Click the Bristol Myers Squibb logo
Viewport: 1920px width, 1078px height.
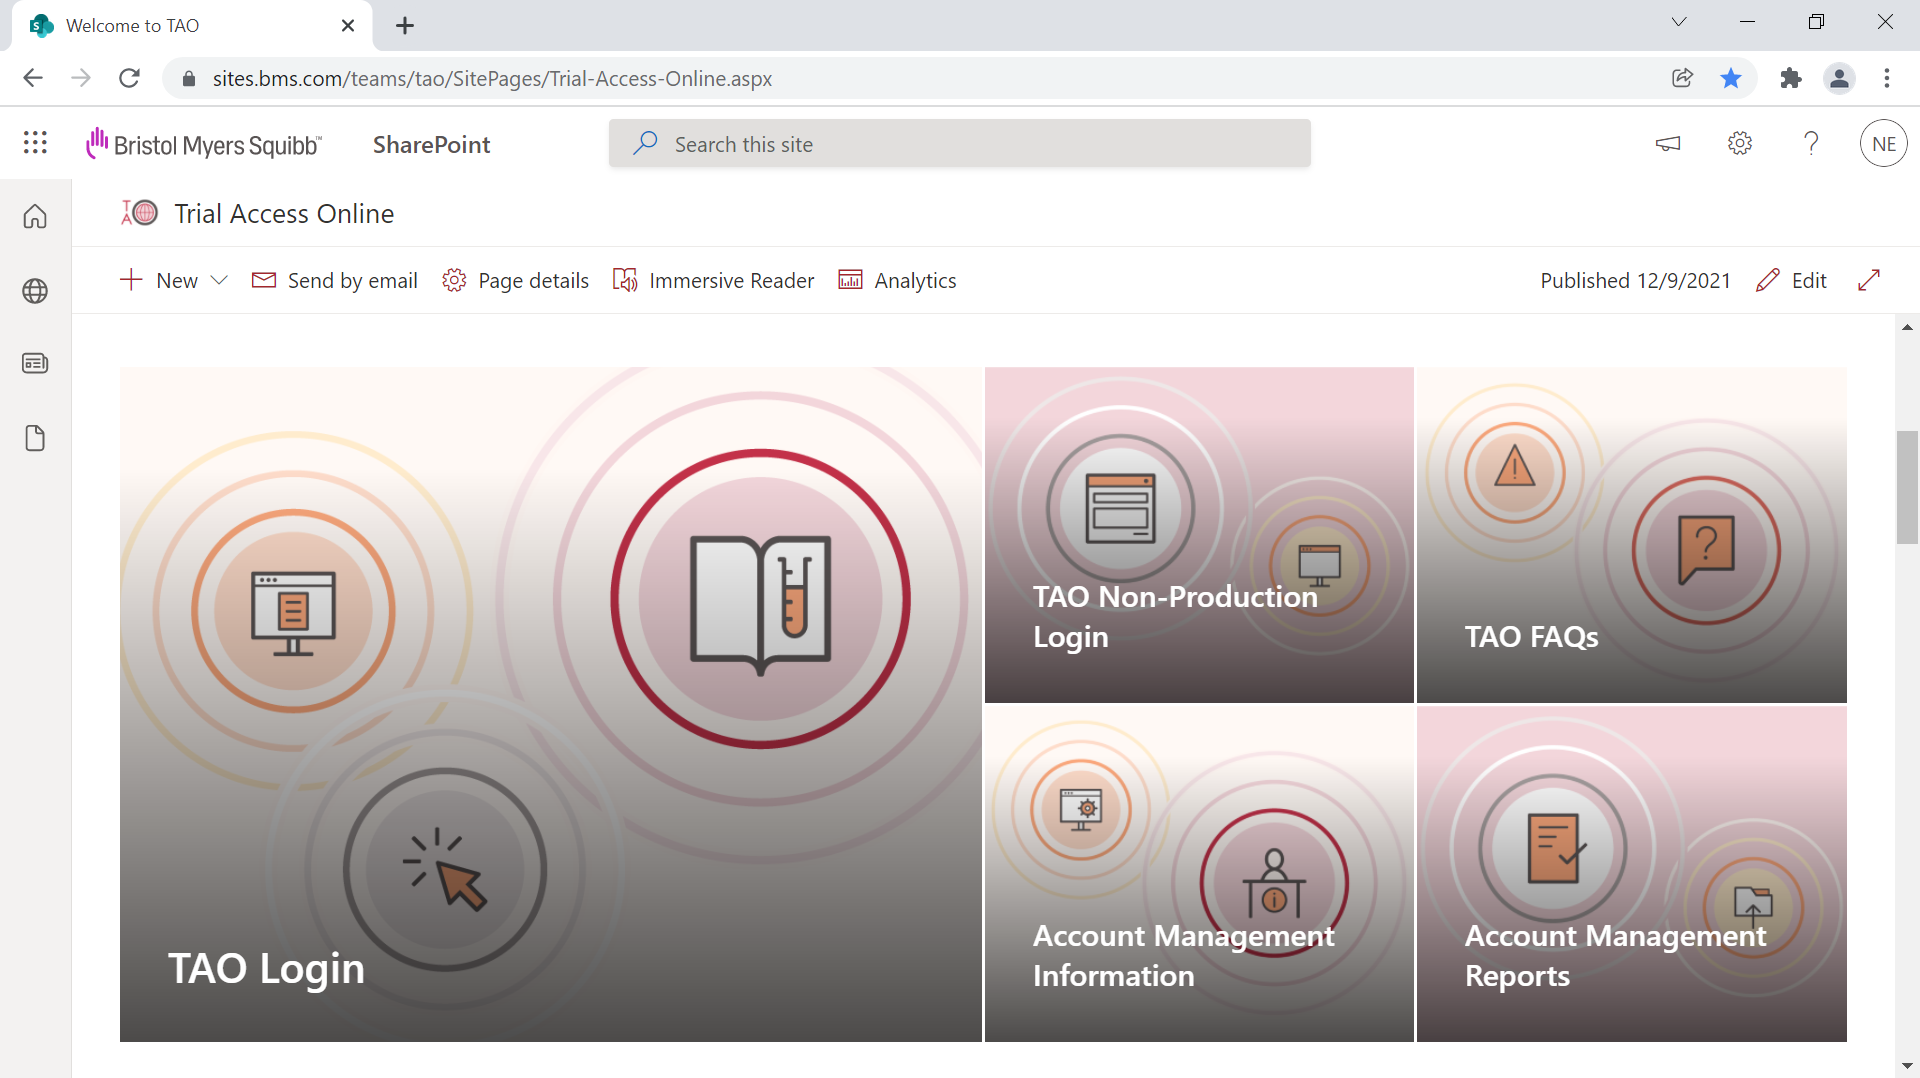coord(204,144)
